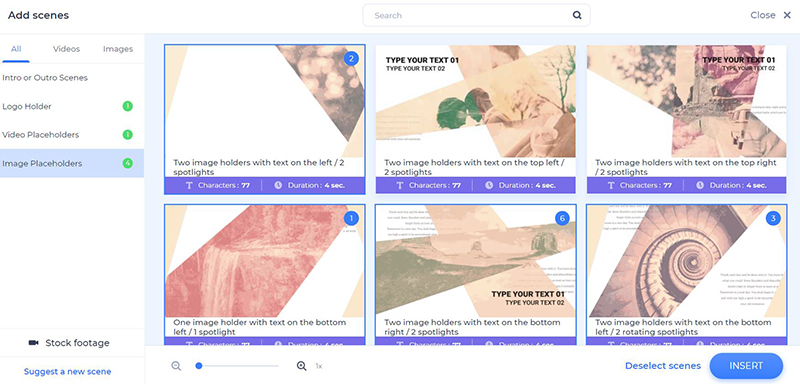Click the green count badge on Image Placeholders

(128, 163)
